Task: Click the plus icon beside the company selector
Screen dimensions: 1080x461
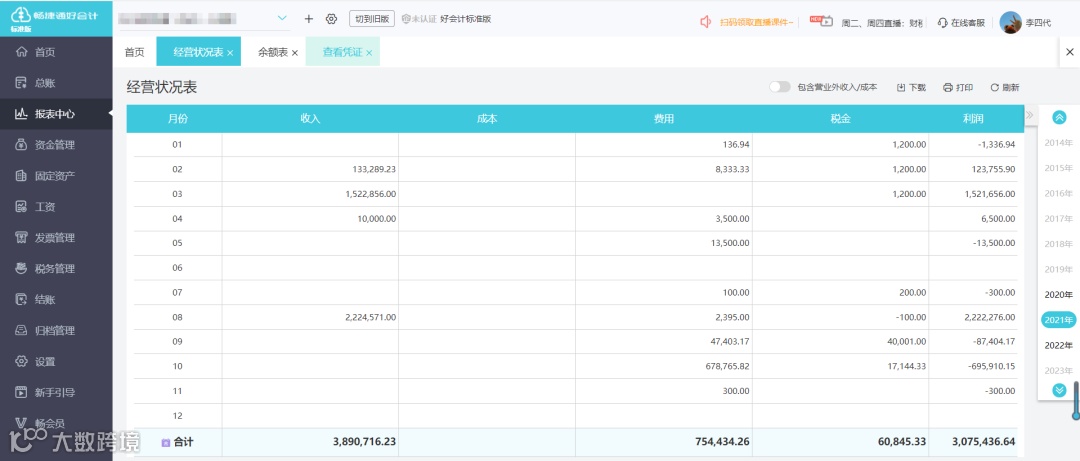Action: click(309, 19)
